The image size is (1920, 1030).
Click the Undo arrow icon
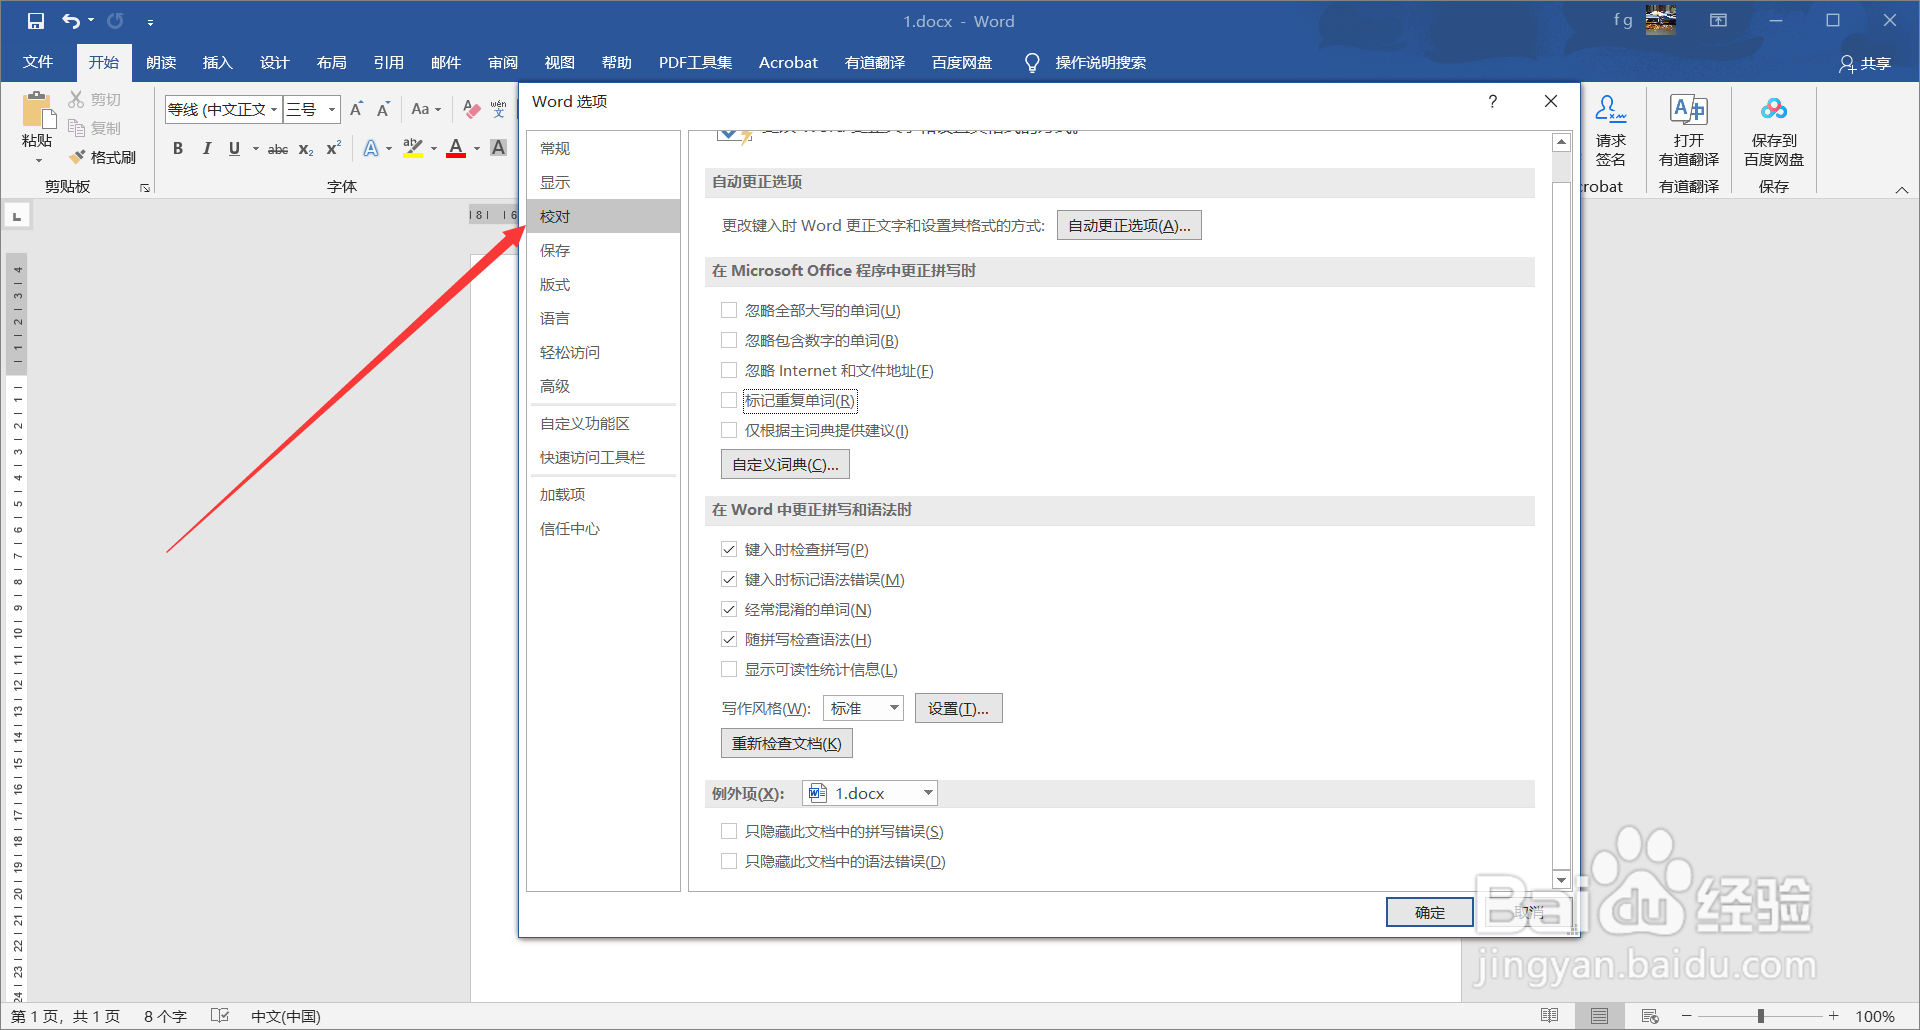point(71,21)
